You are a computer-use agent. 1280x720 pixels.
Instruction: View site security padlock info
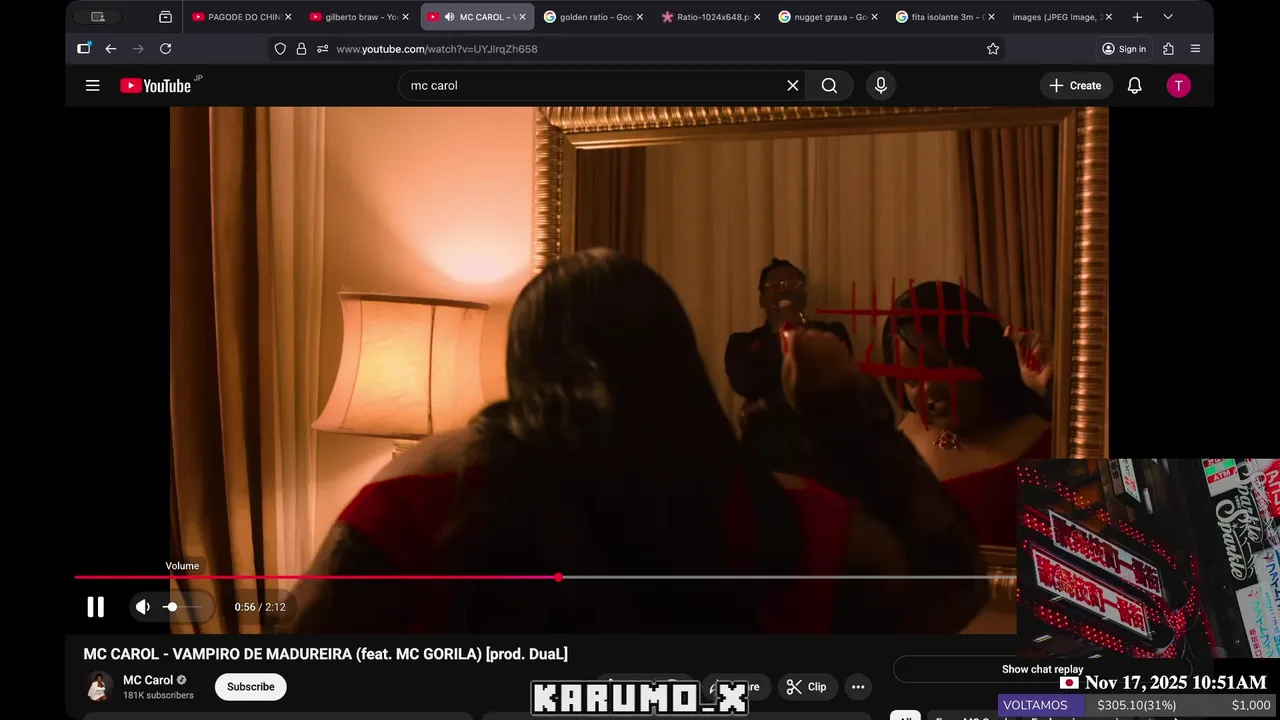[301, 49]
